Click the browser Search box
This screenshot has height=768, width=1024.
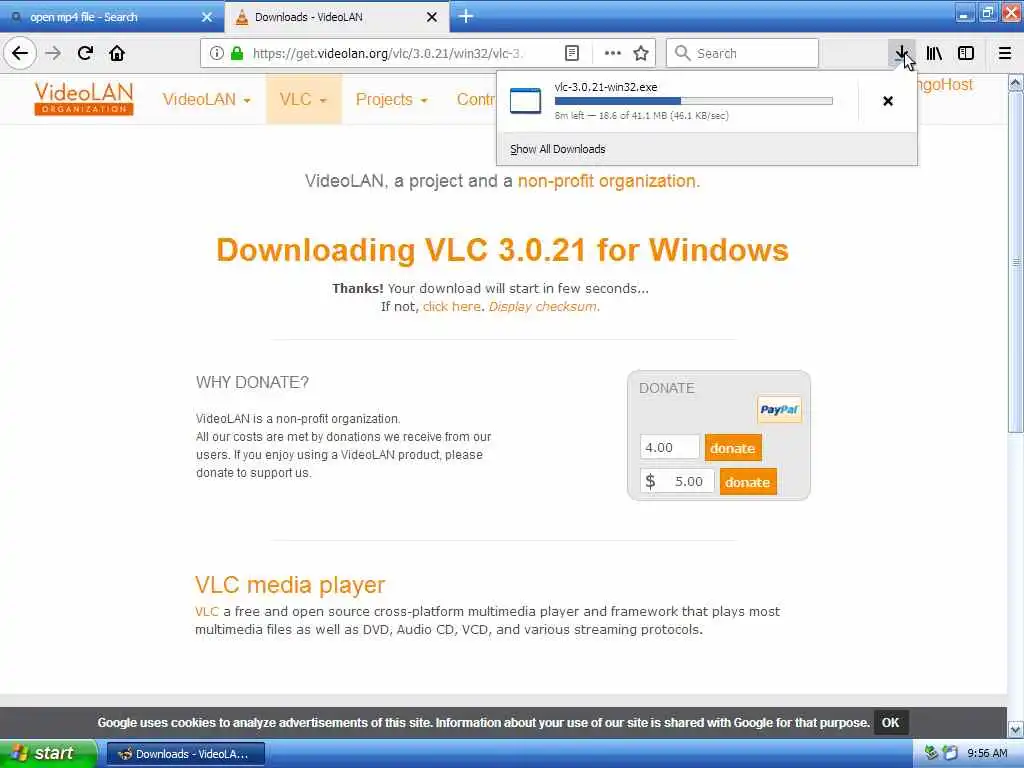742,53
